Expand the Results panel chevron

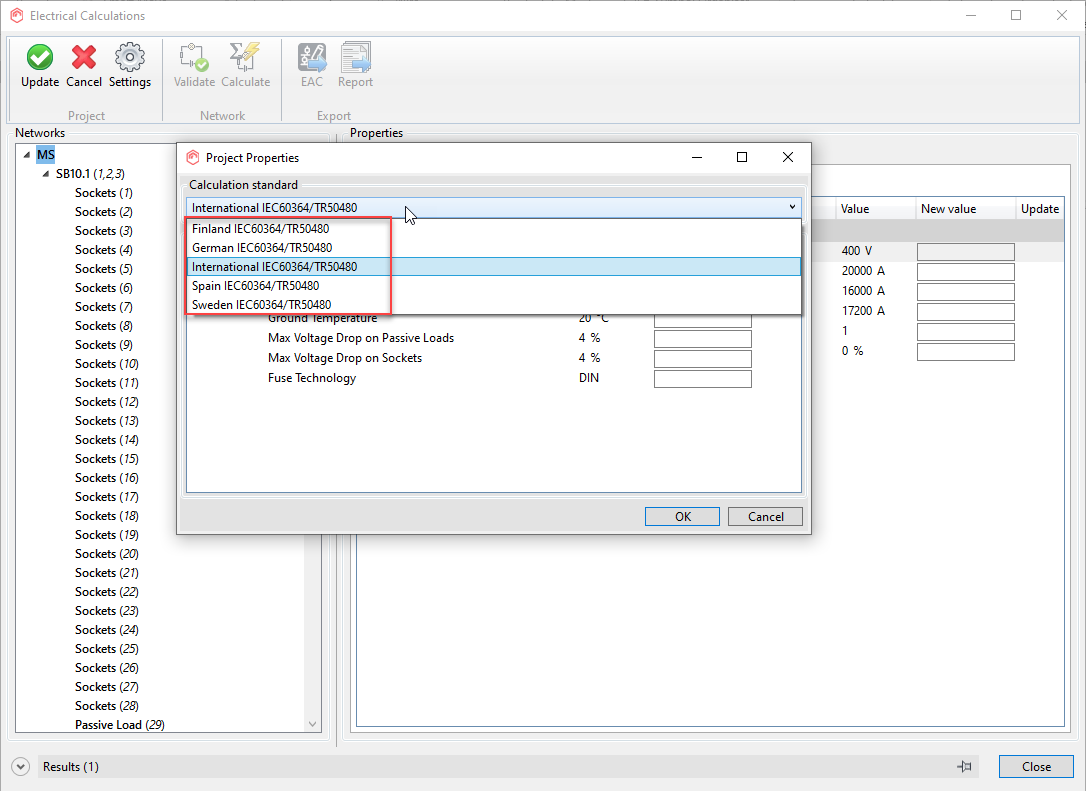[21, 767]
